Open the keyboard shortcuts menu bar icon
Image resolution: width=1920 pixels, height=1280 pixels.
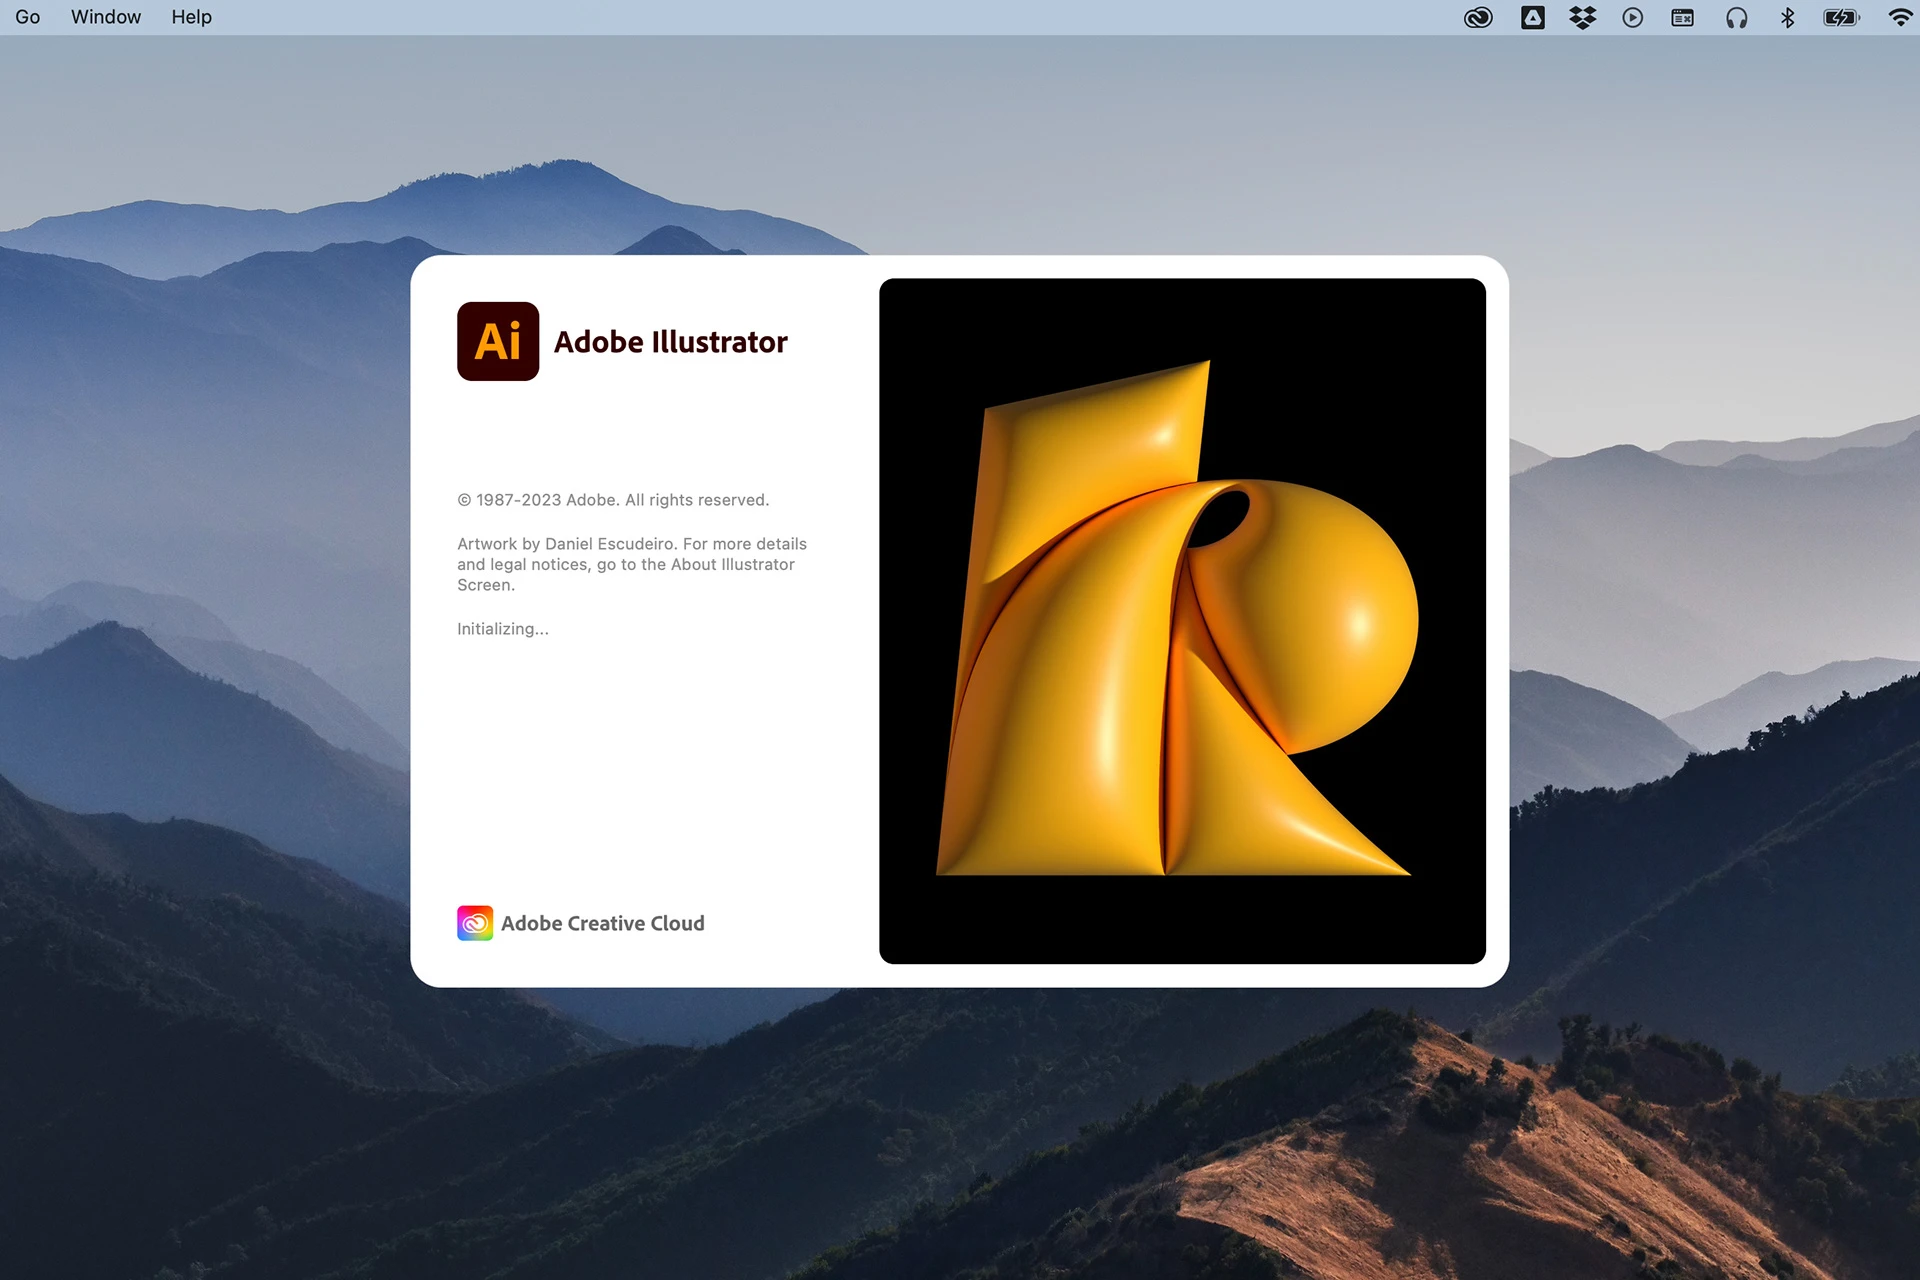[x=1684, y=17]
